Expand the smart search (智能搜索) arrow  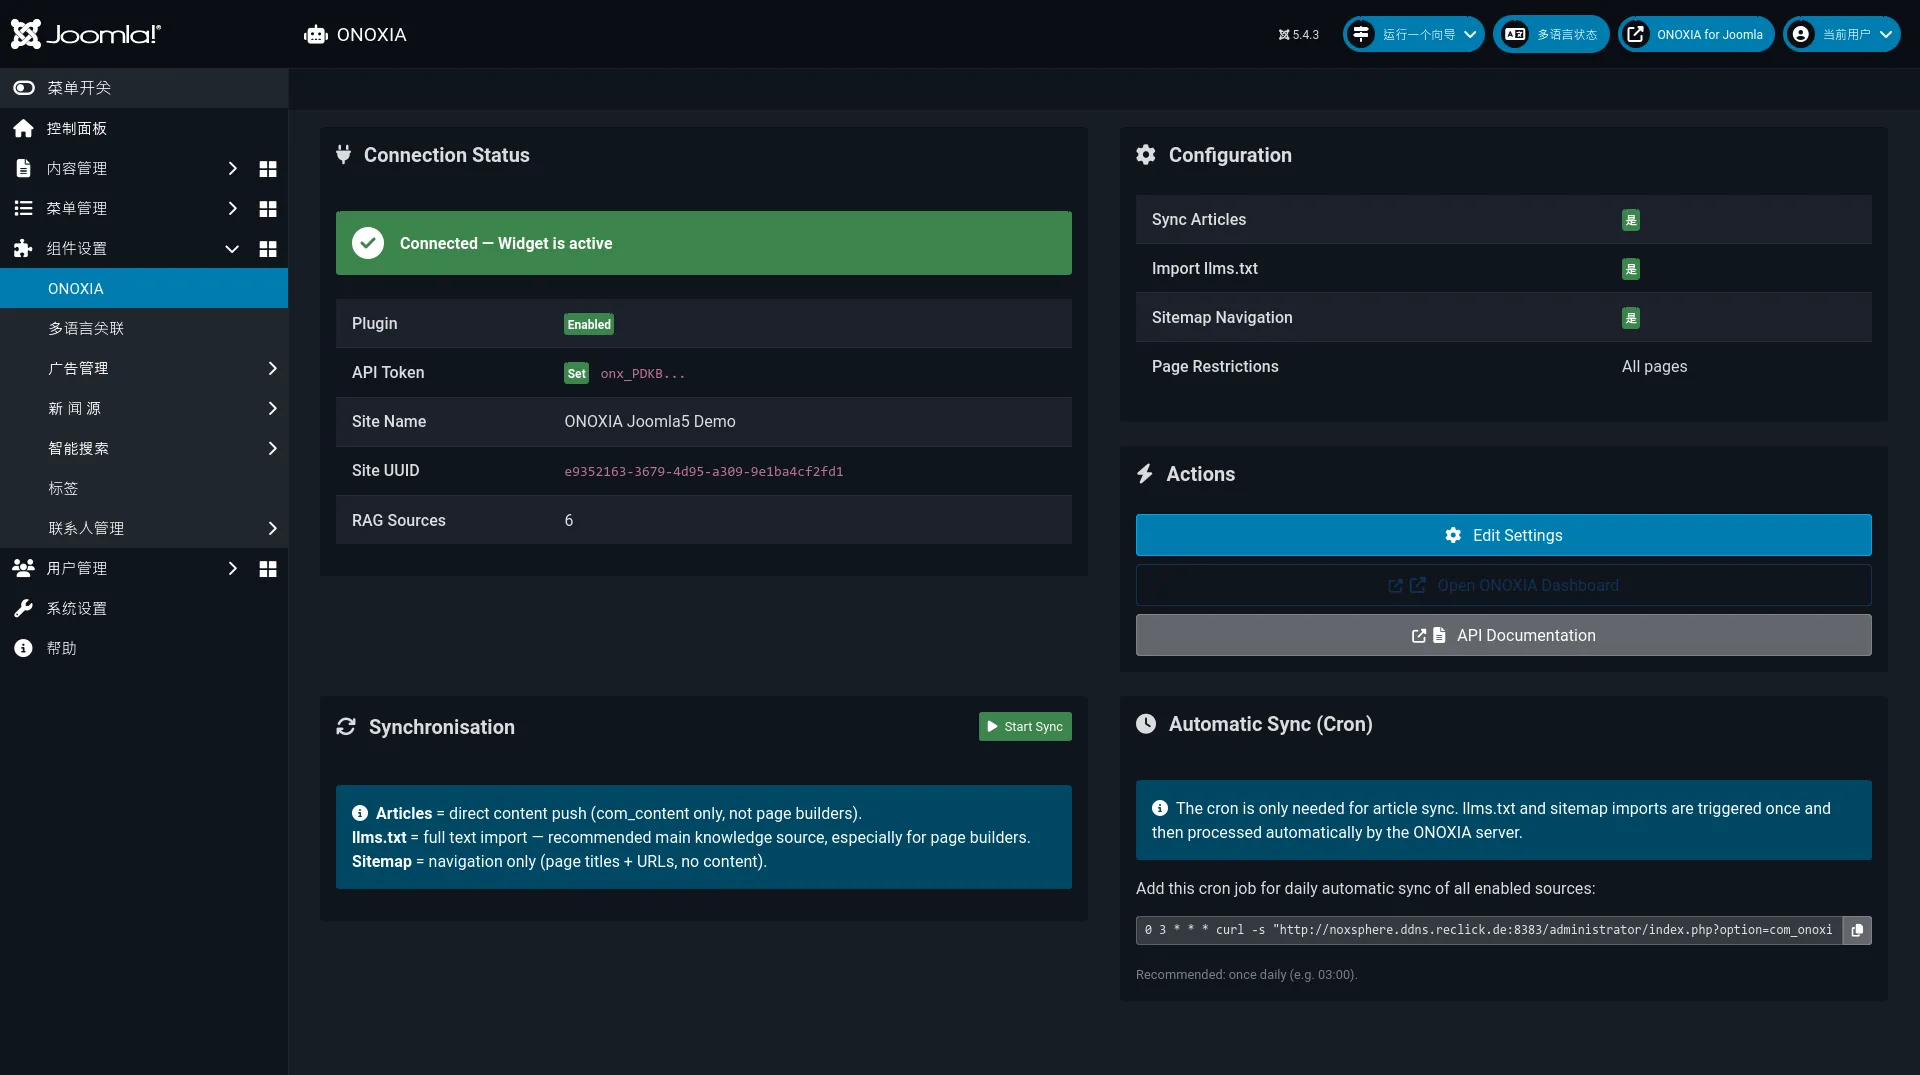tap(272, 448)
